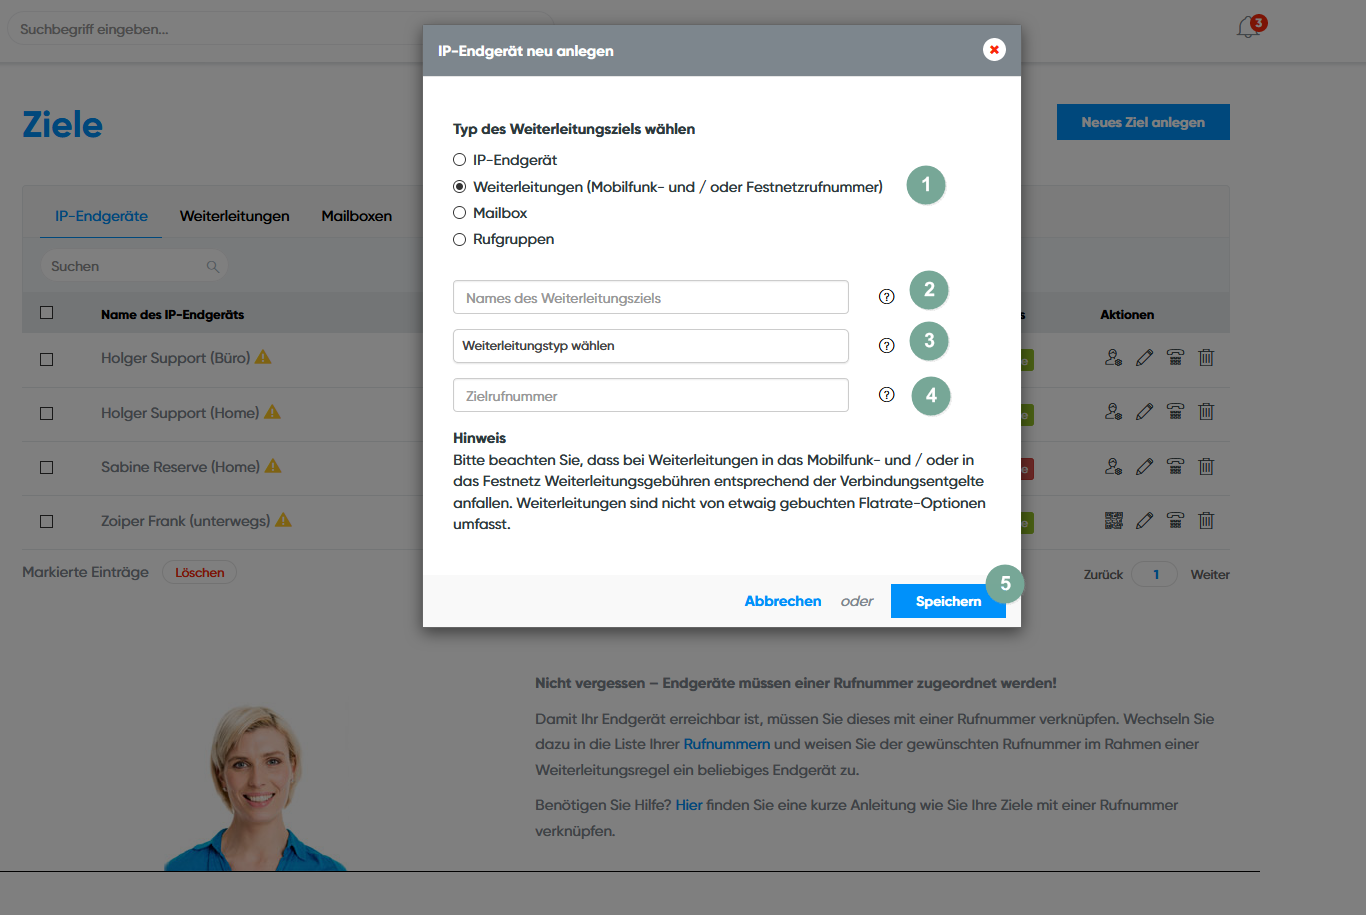Switch to the Mailboxen tab
Screen dimensions: 1366x915
(356, 216)
